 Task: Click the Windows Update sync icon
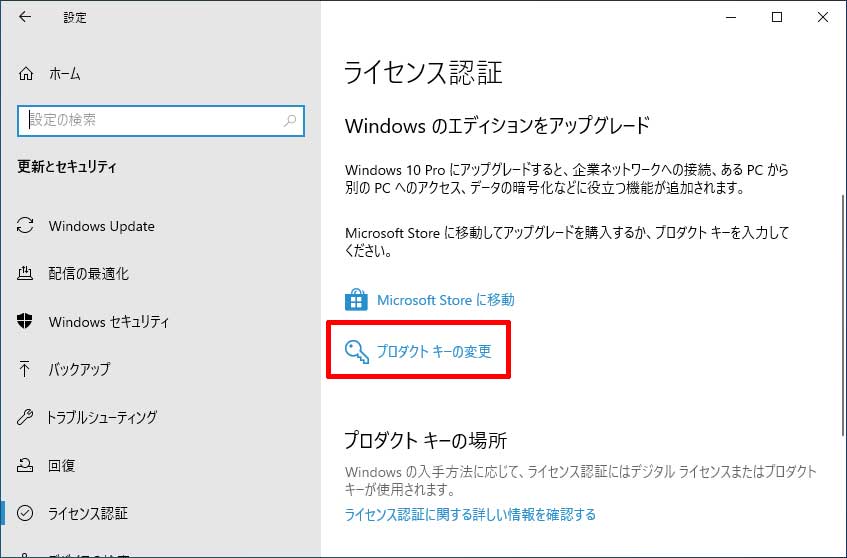(x=25, y=226)
